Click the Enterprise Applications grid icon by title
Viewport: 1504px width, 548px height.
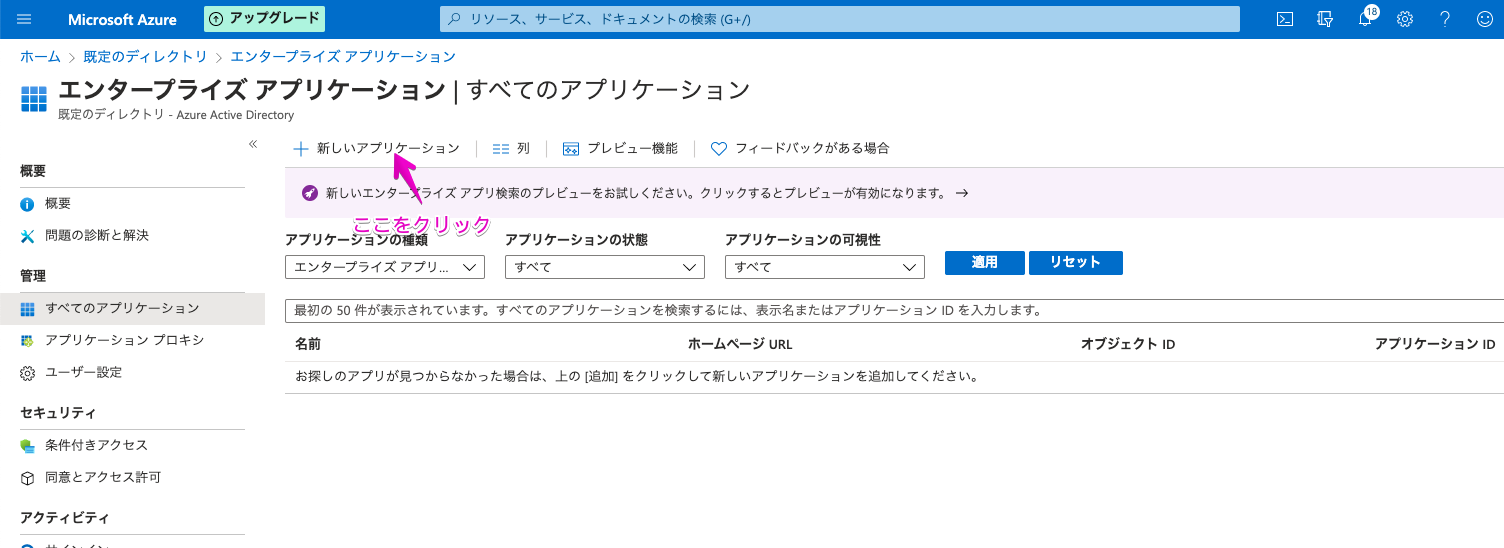(33, 99)
